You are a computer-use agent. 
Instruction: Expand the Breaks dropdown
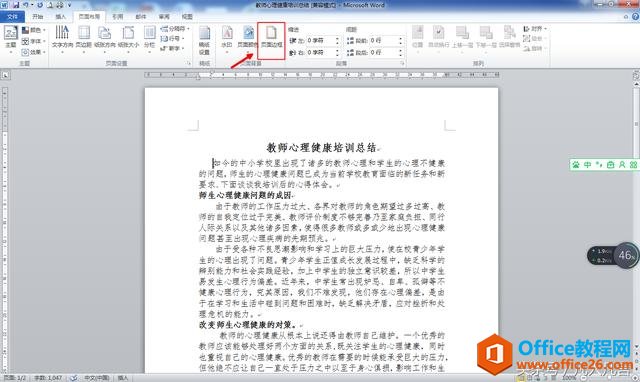[x=175, y=29]
